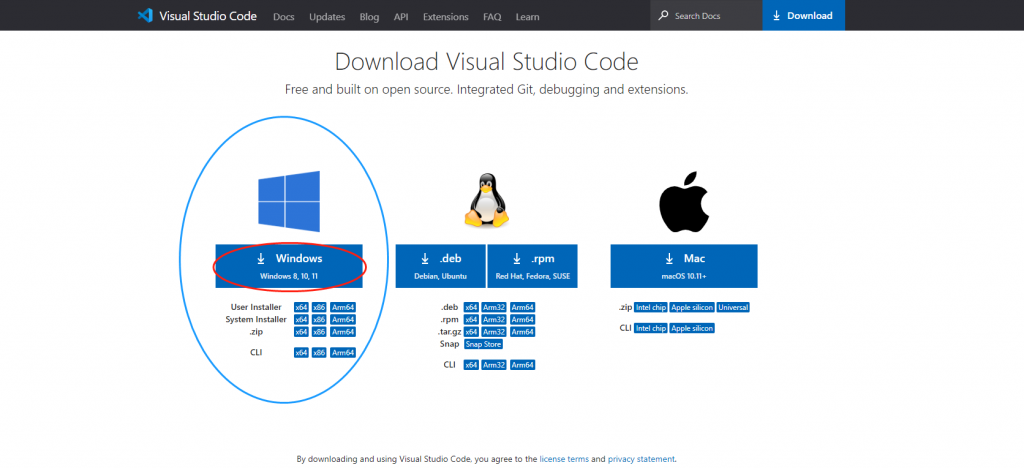Download Linux .tar.gz Arm64 archive
Viewport: 1024px width, 468px height.
coord(522,332)
